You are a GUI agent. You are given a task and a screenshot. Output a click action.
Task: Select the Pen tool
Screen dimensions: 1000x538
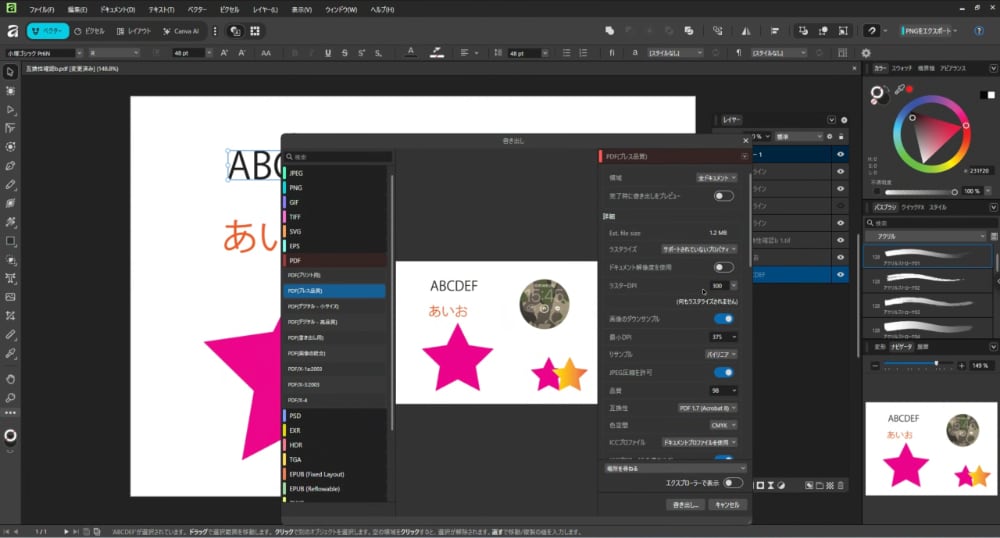click(10, 165)
